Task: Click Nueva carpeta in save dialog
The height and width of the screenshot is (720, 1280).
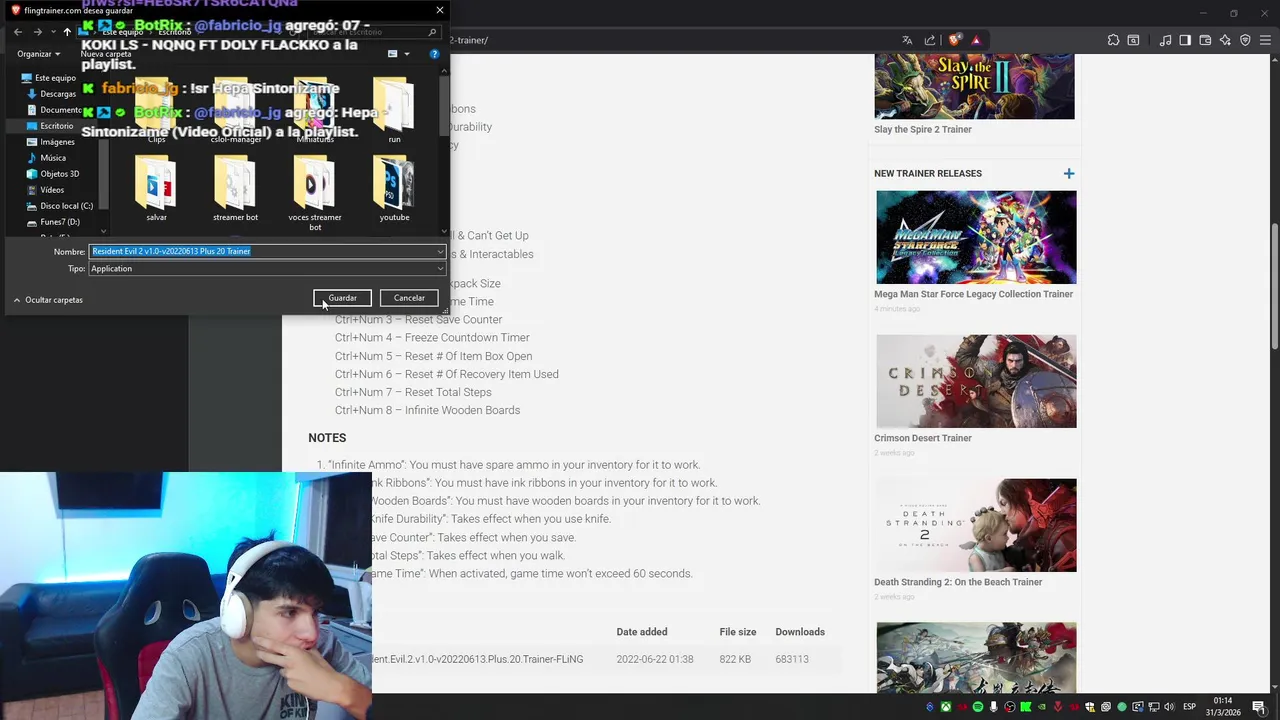Action: [x=106, y=54]
